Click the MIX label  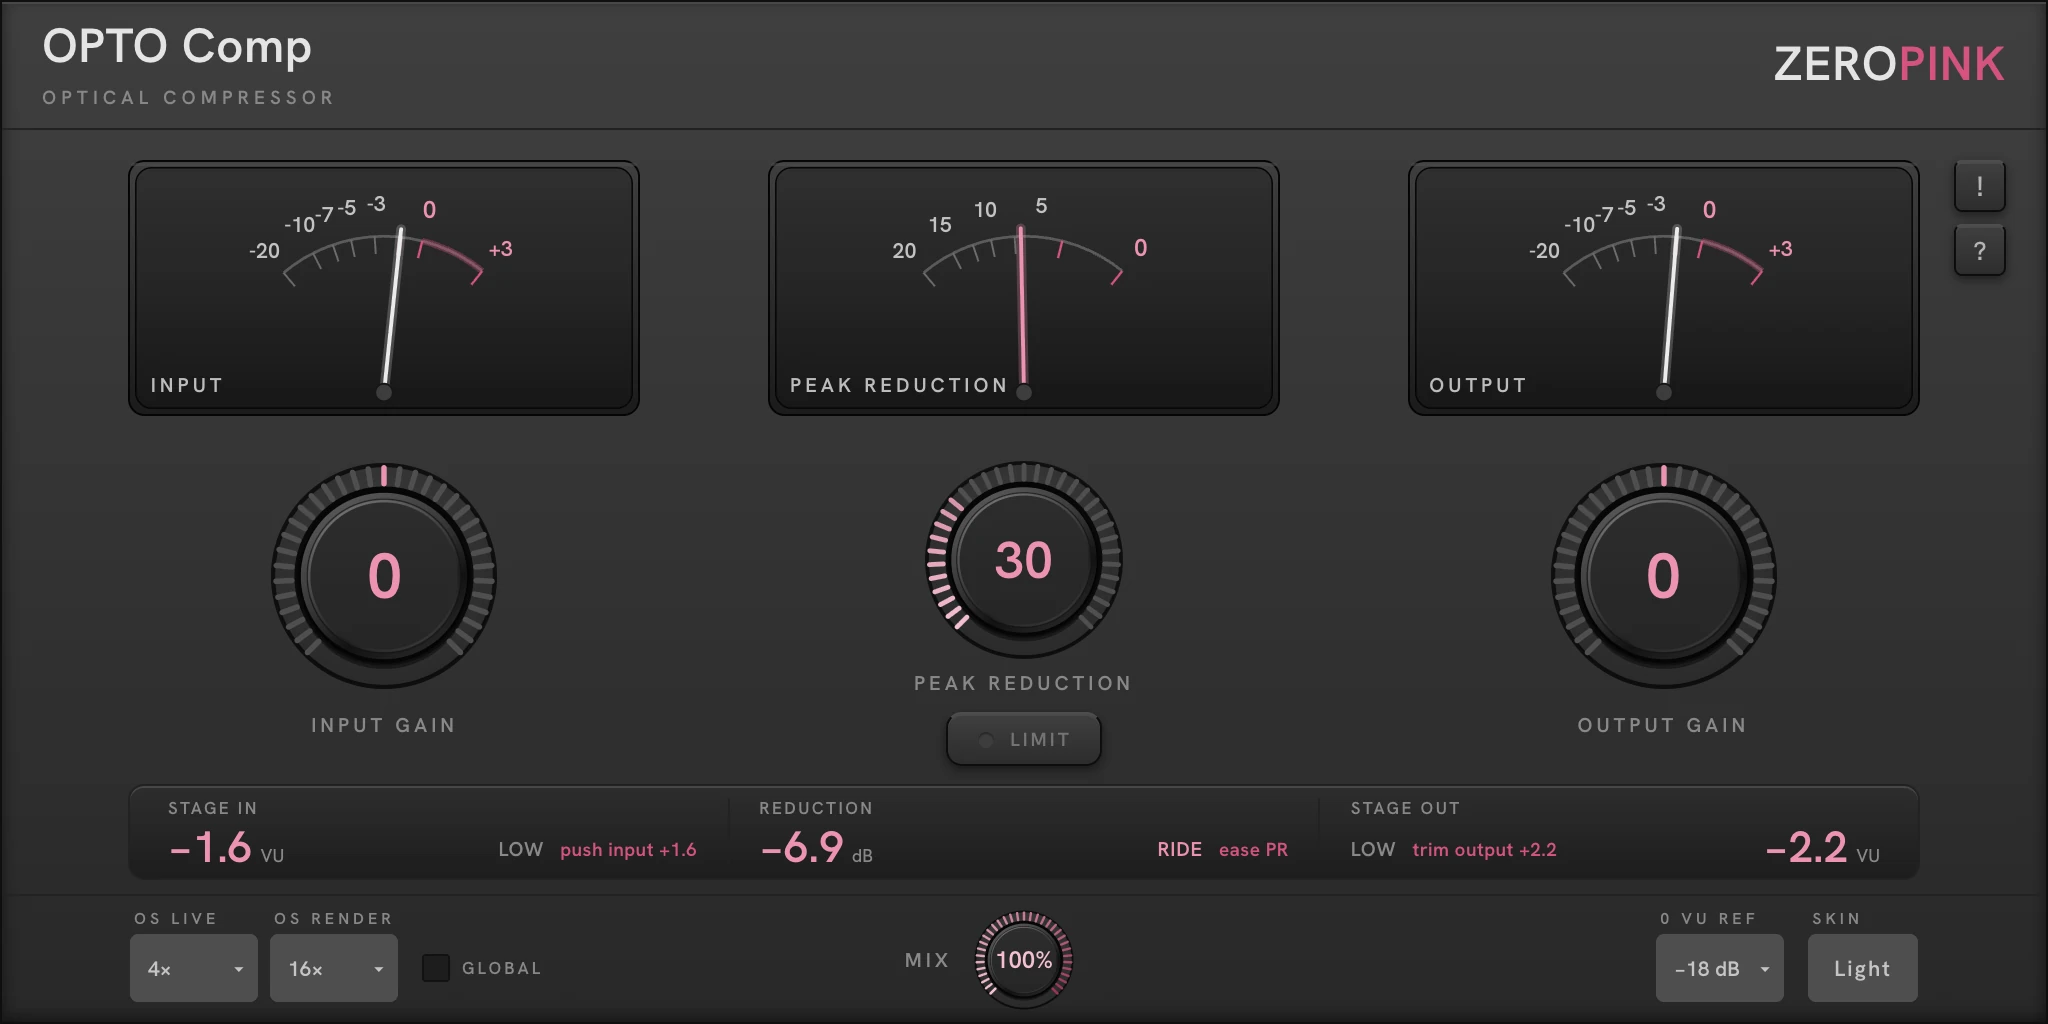coord(927,960)
